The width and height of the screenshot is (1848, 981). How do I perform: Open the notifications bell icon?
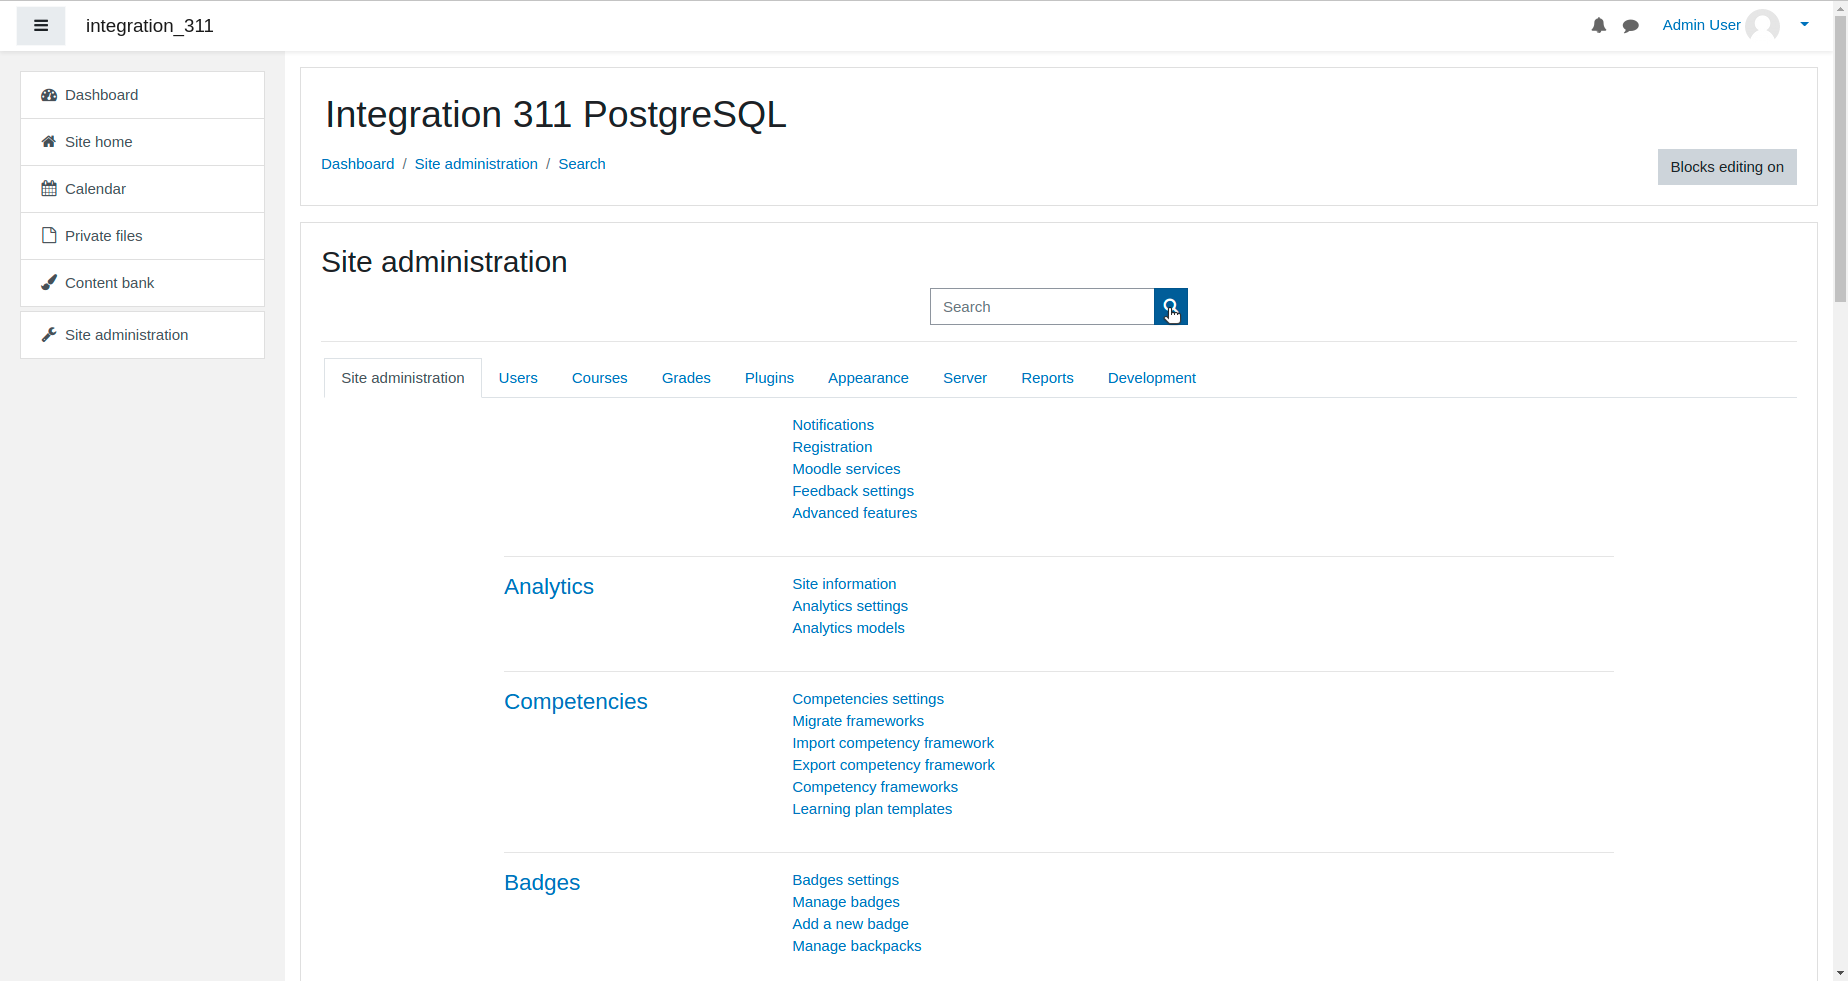click(x=1599, y=26)
